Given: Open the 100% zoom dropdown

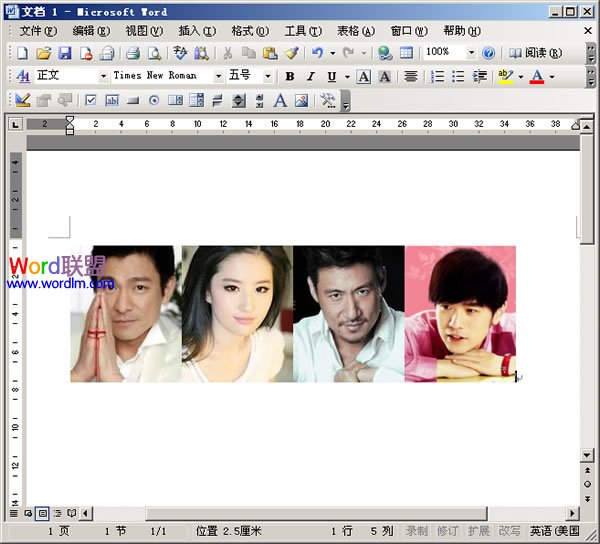Looking at the screenshot, I should point(470,53).
